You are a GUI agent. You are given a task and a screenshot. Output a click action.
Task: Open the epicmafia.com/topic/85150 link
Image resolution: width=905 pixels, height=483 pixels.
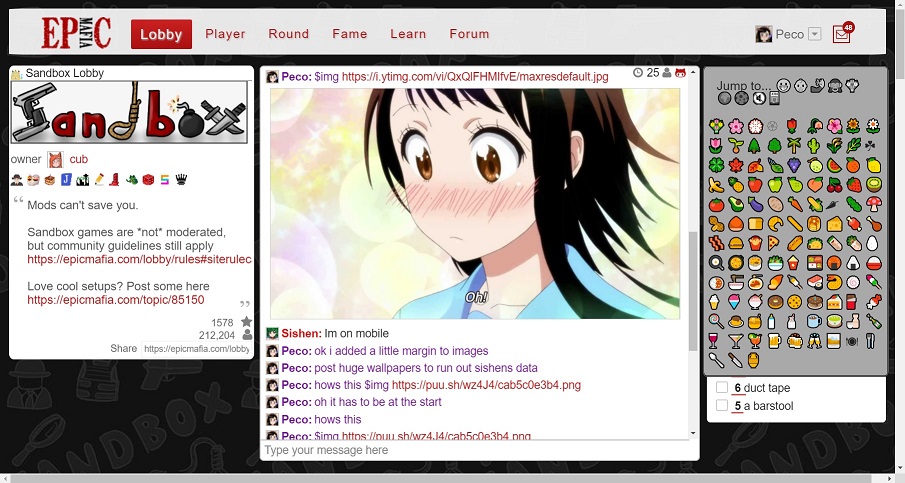click(115, 300)
